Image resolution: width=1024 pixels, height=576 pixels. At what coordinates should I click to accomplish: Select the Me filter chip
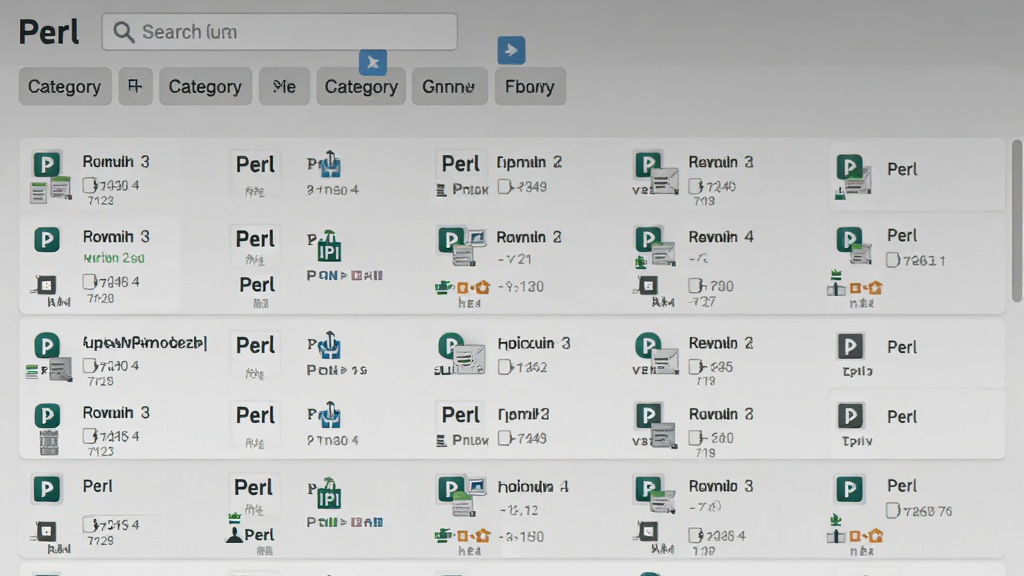tap(284, 86)
